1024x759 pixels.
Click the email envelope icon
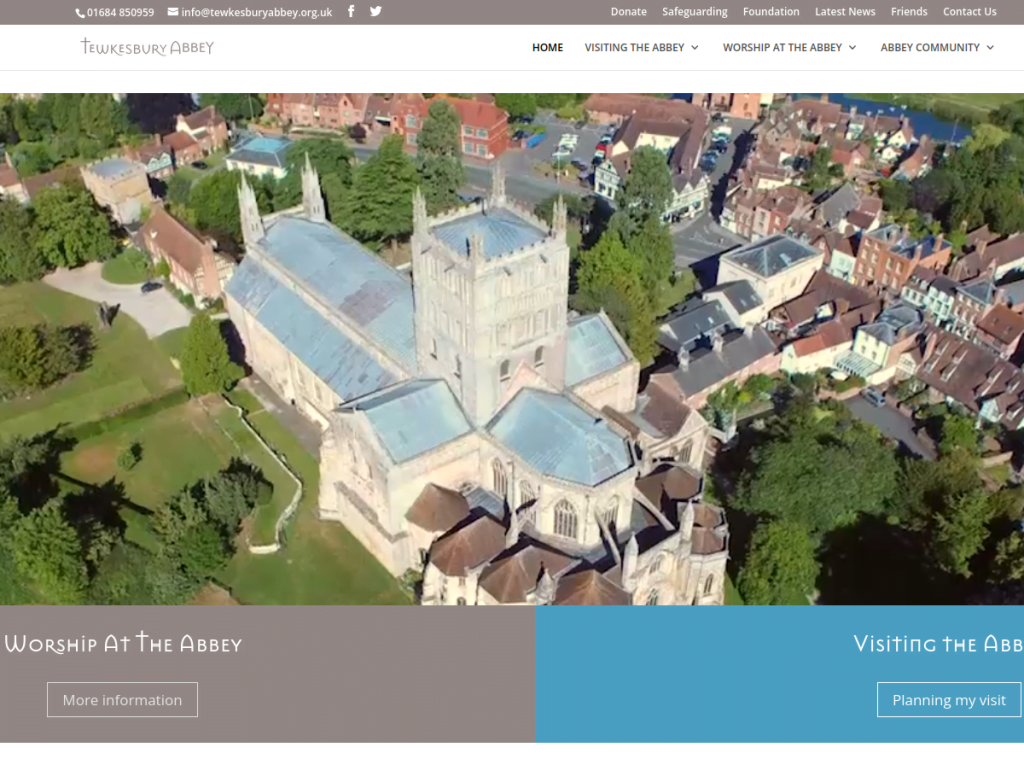pyautogui.click(x=173, y=12)
